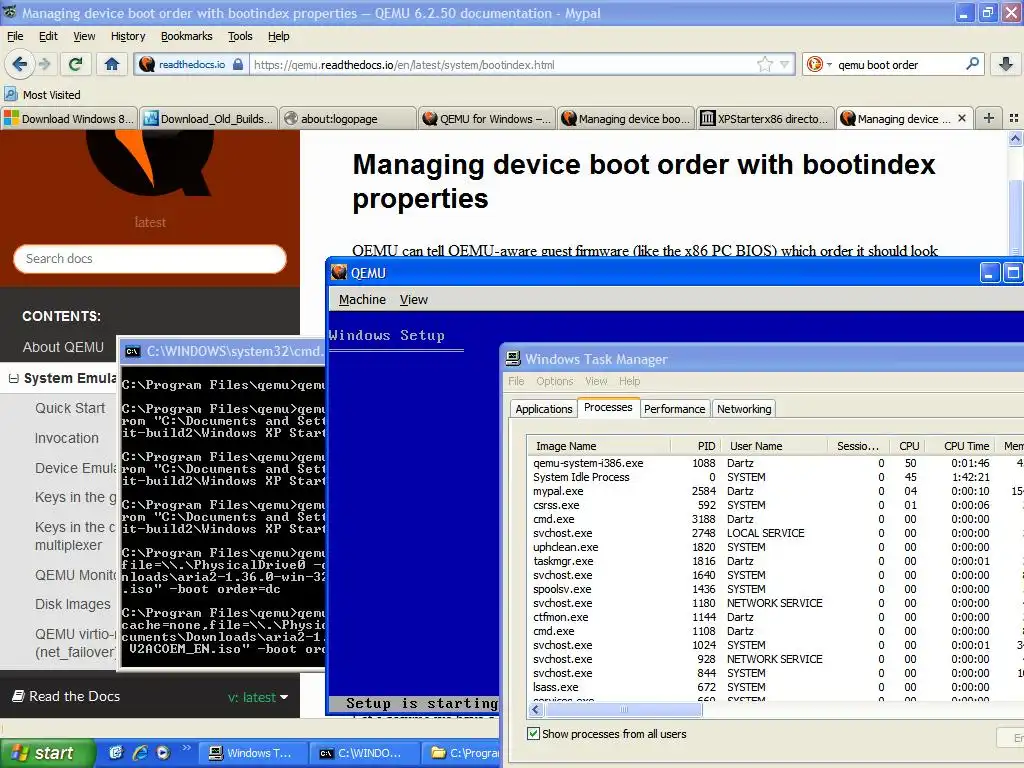This screenshot has height=768, width=1024.
Task: Click the padlock icon in address bar
Action: coord(238,64)
